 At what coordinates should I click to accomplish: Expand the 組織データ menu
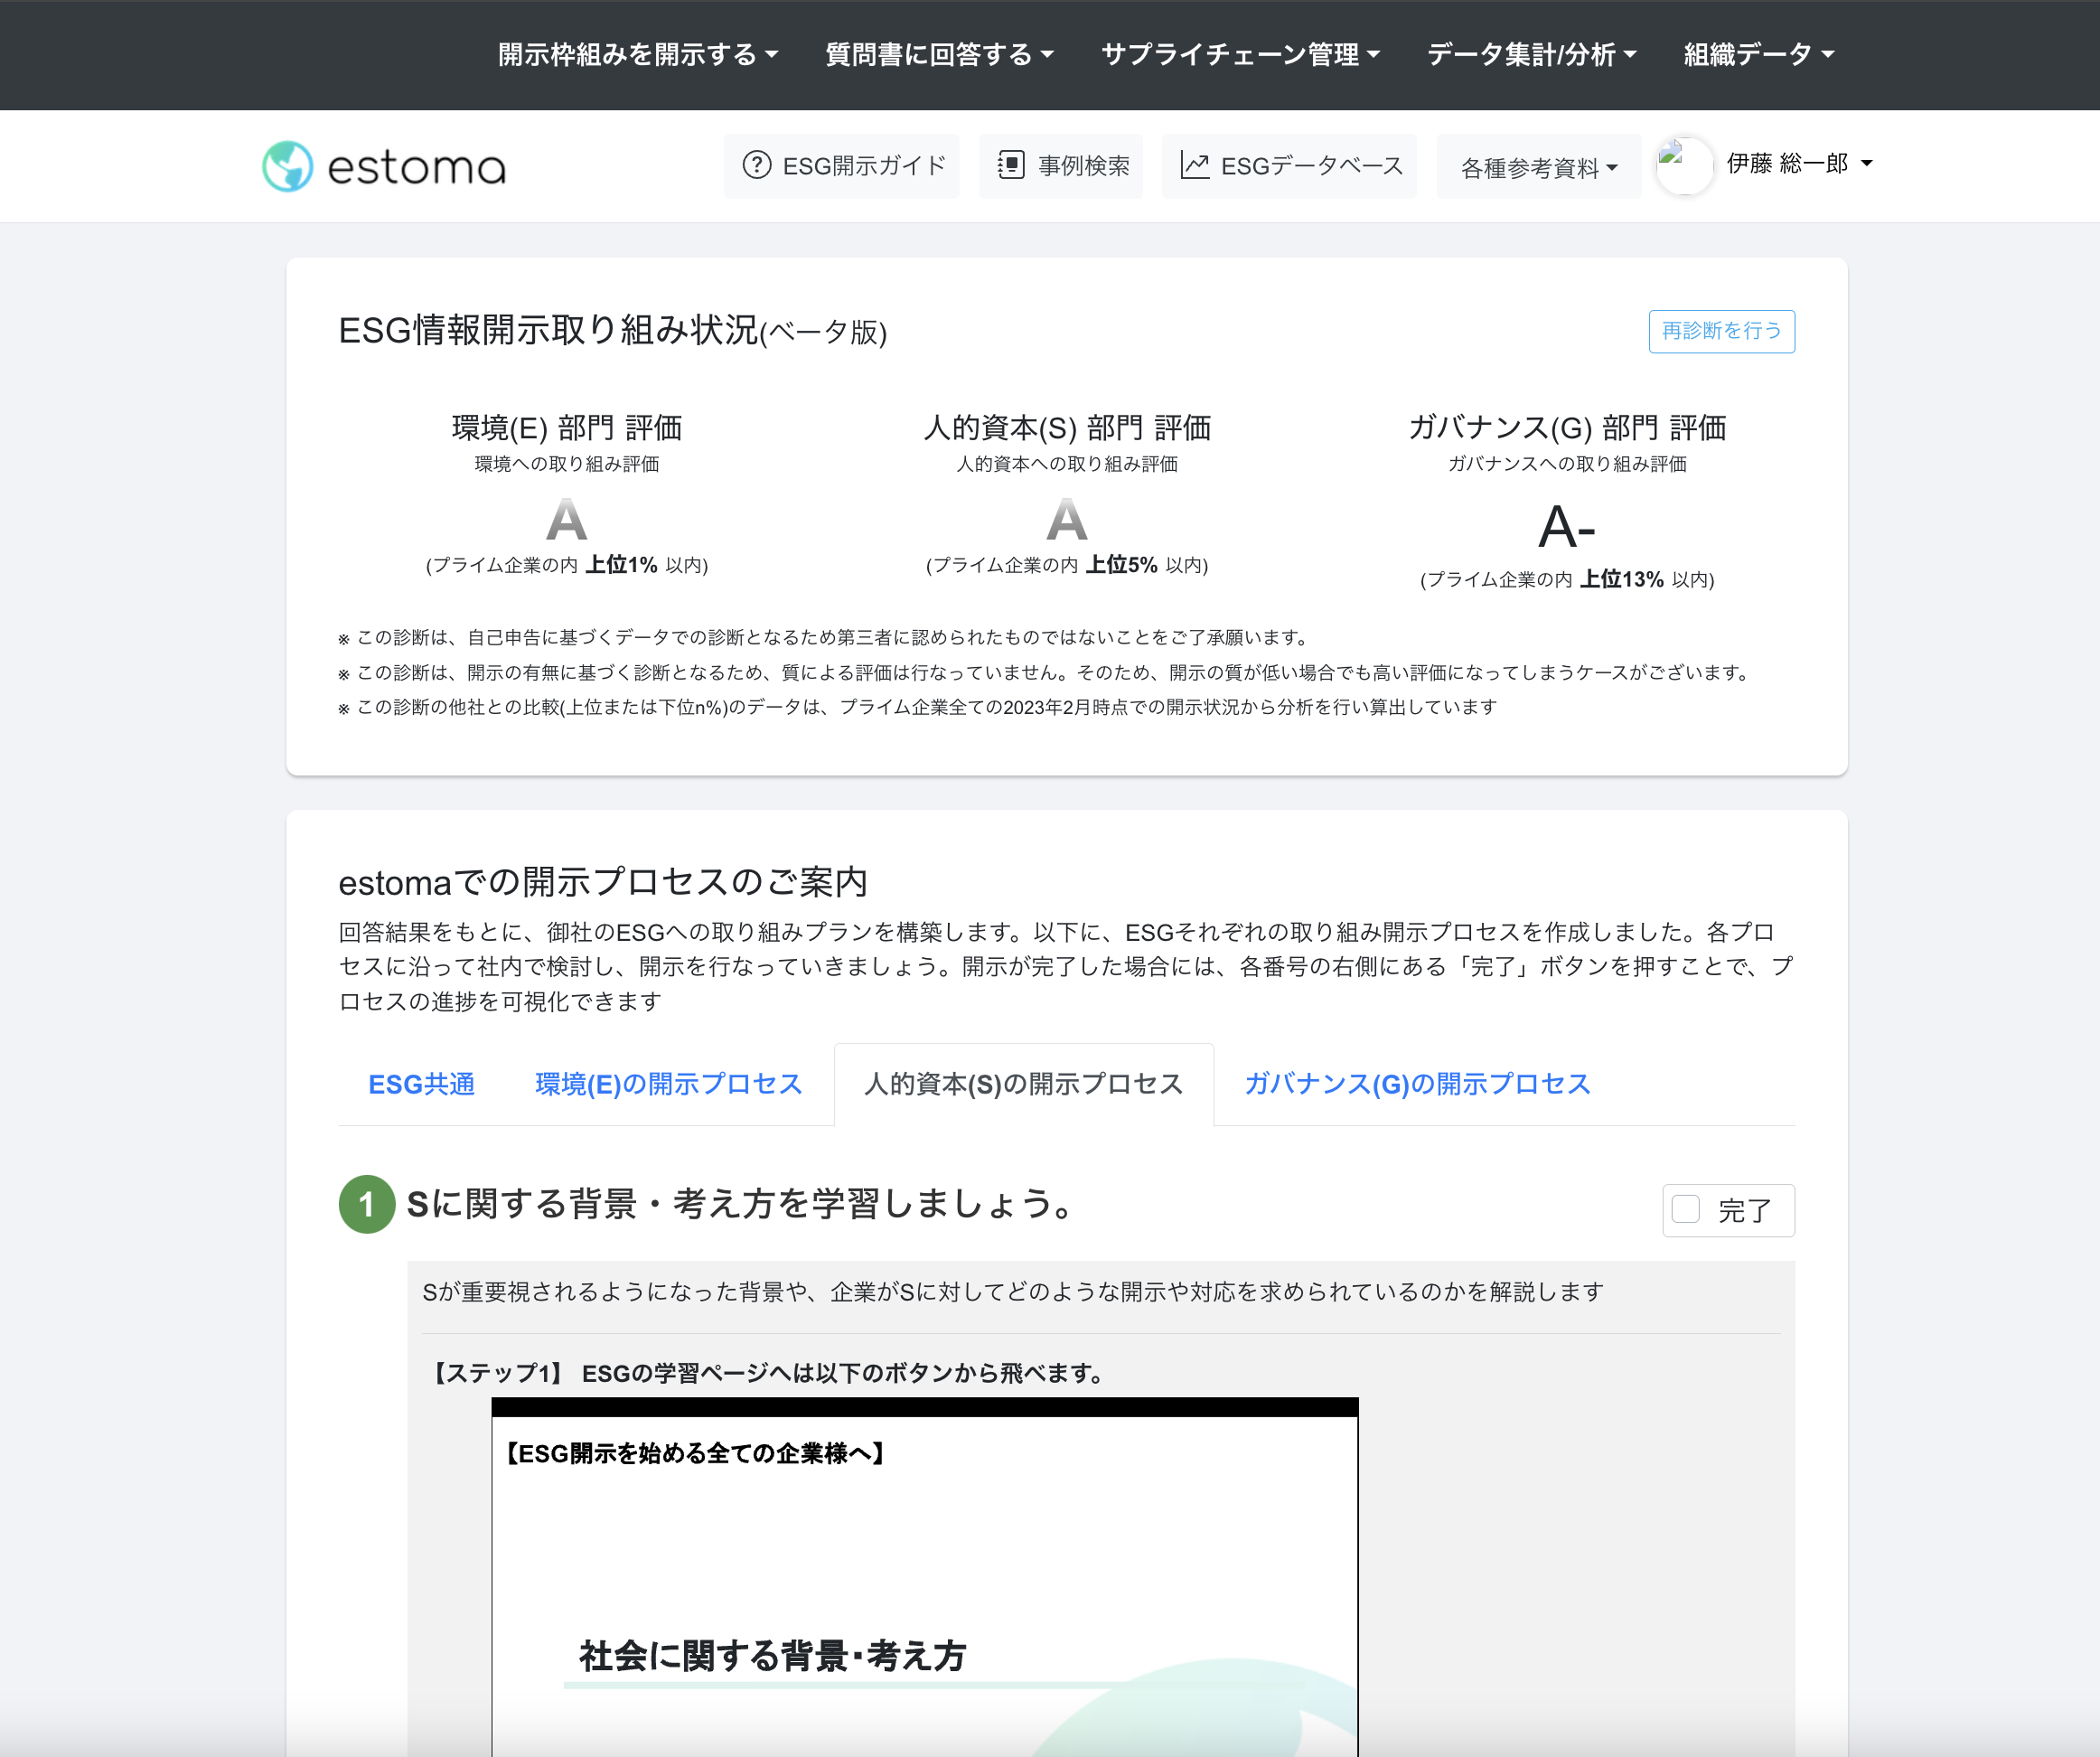(1756, 55)
